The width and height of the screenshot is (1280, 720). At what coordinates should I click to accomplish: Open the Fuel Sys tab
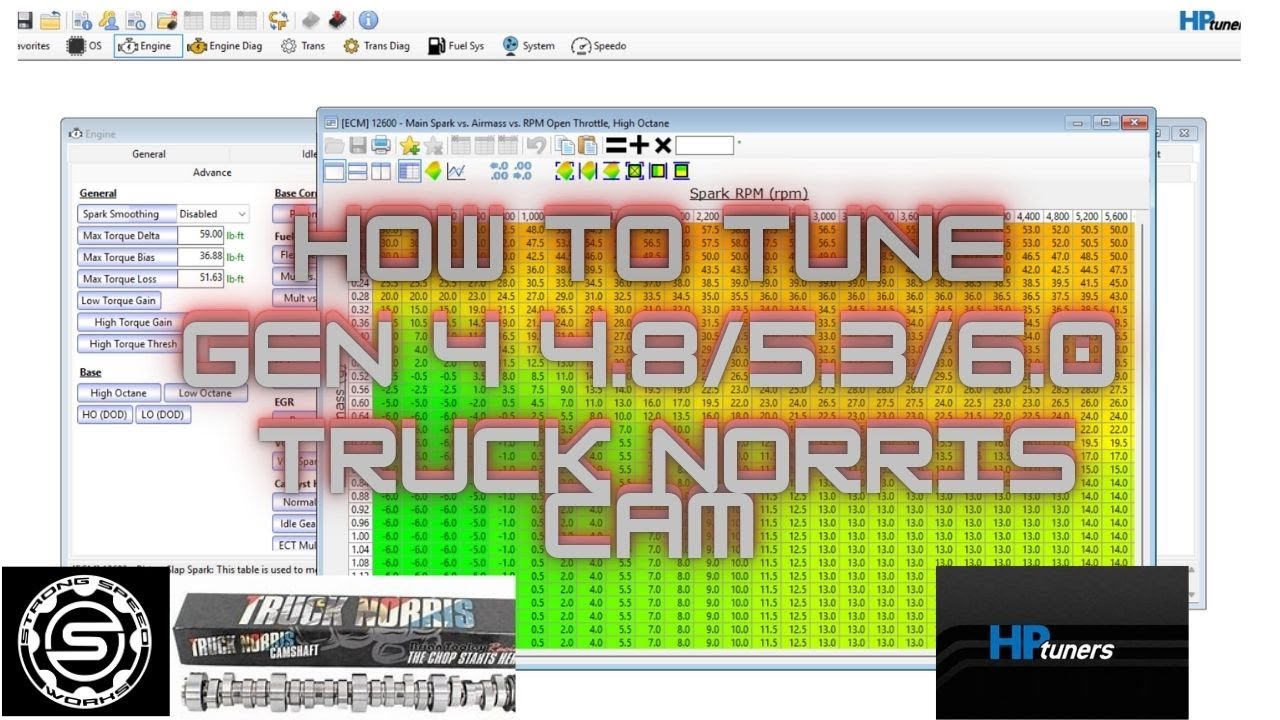[456, 46]
